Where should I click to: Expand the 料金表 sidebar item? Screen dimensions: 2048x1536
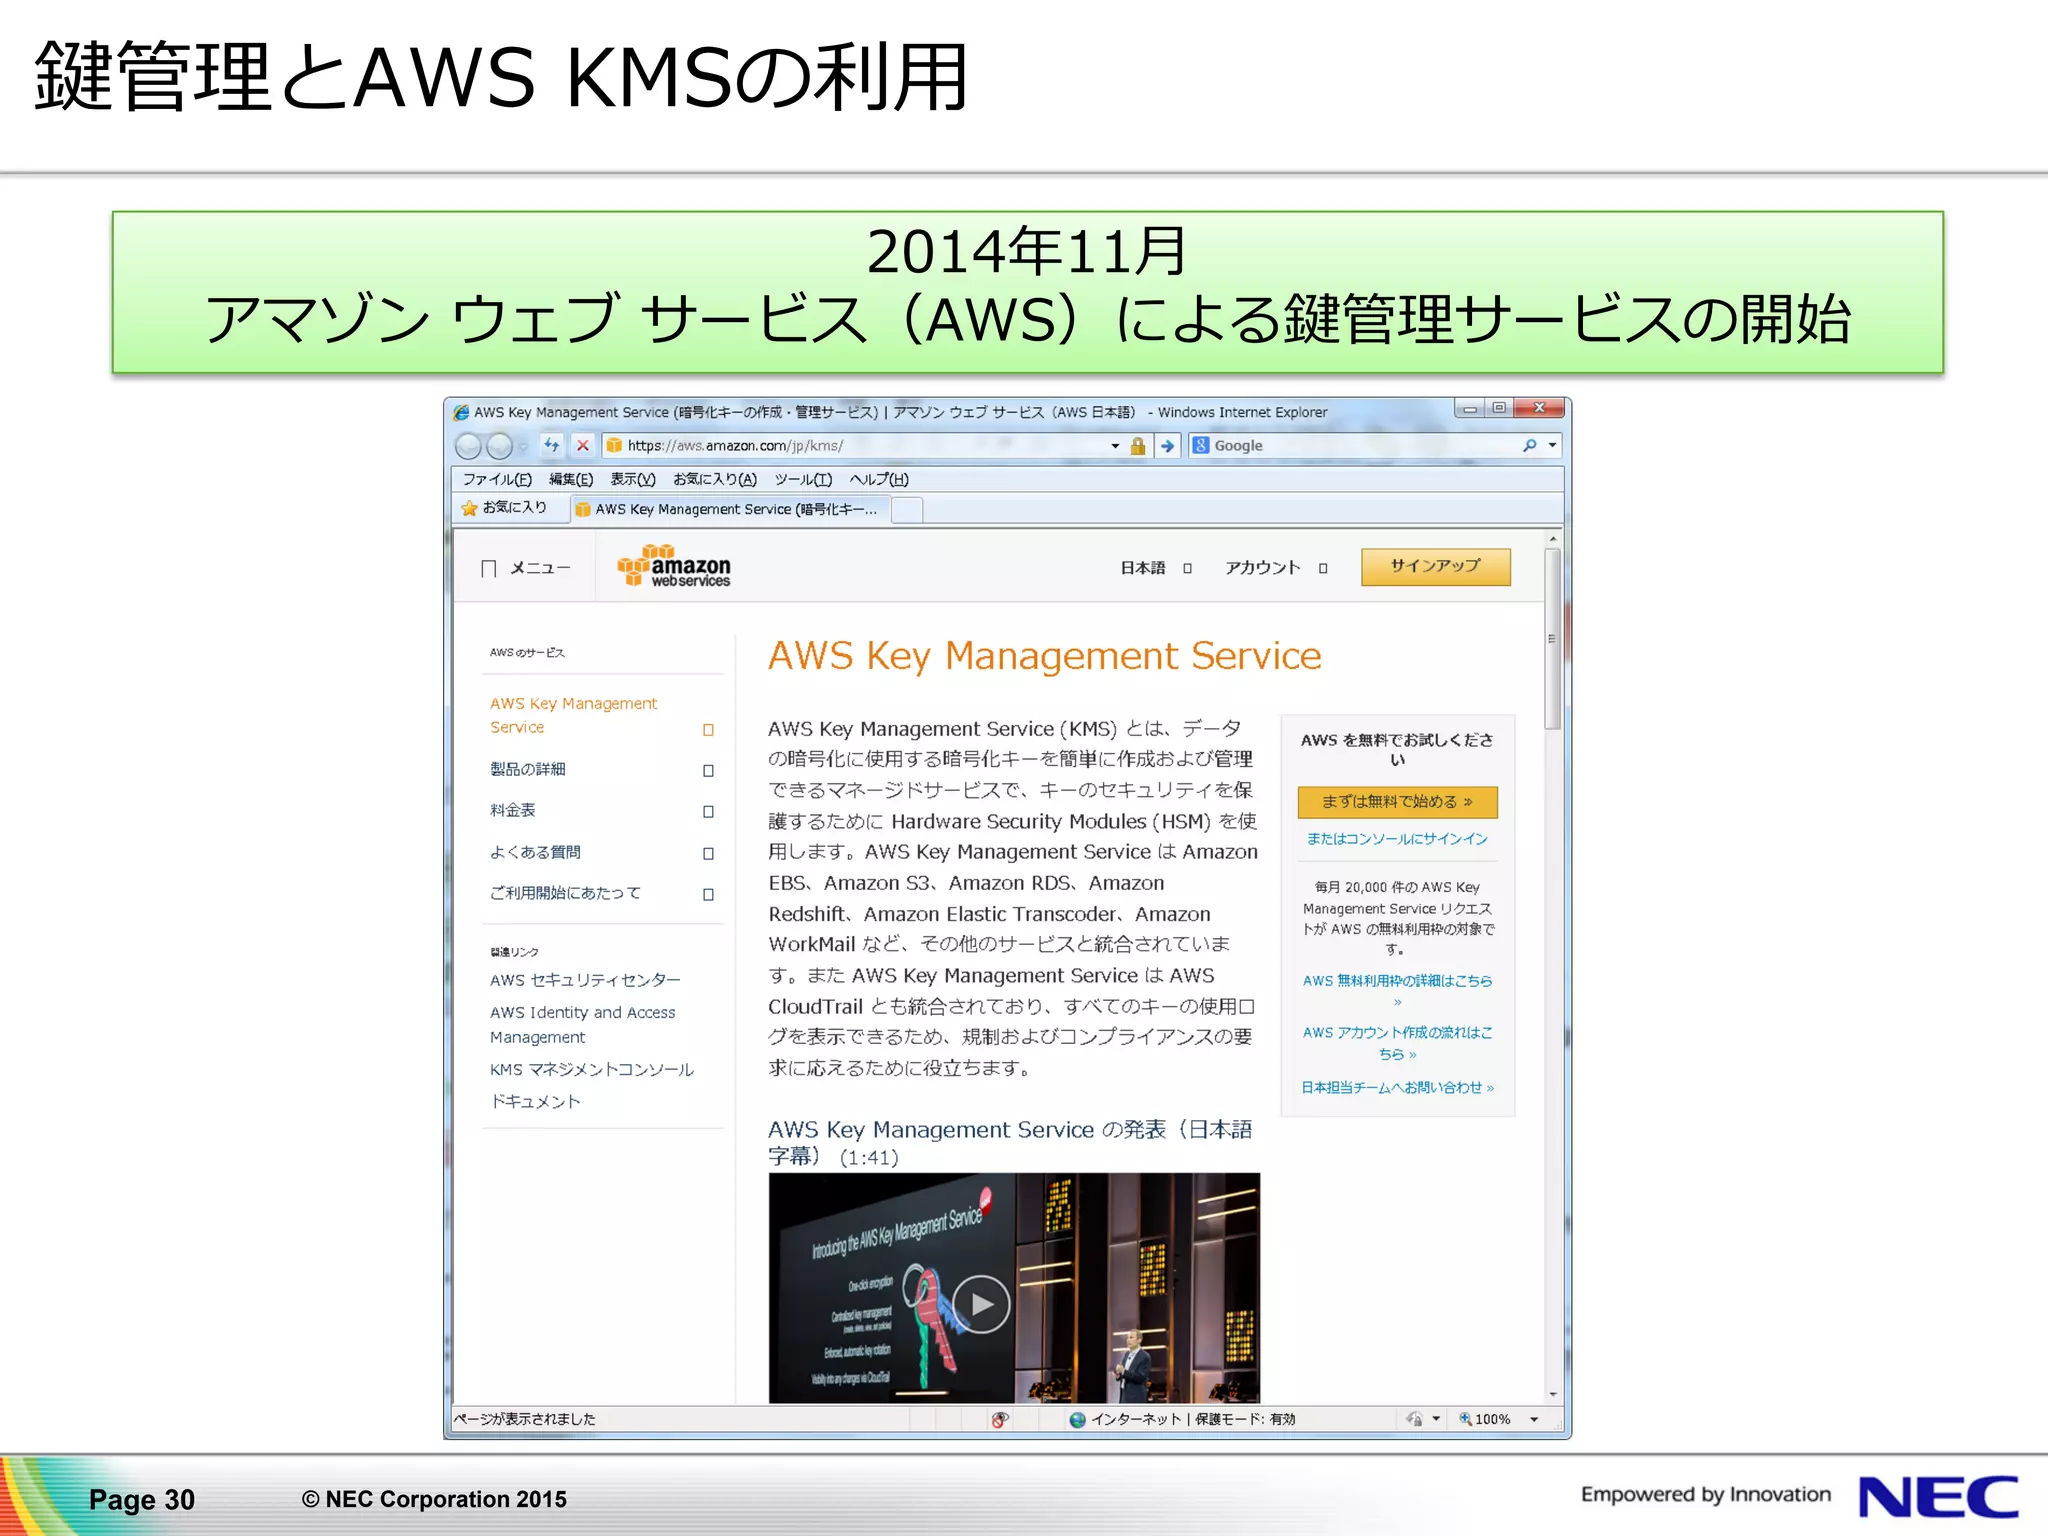point(708,812)
